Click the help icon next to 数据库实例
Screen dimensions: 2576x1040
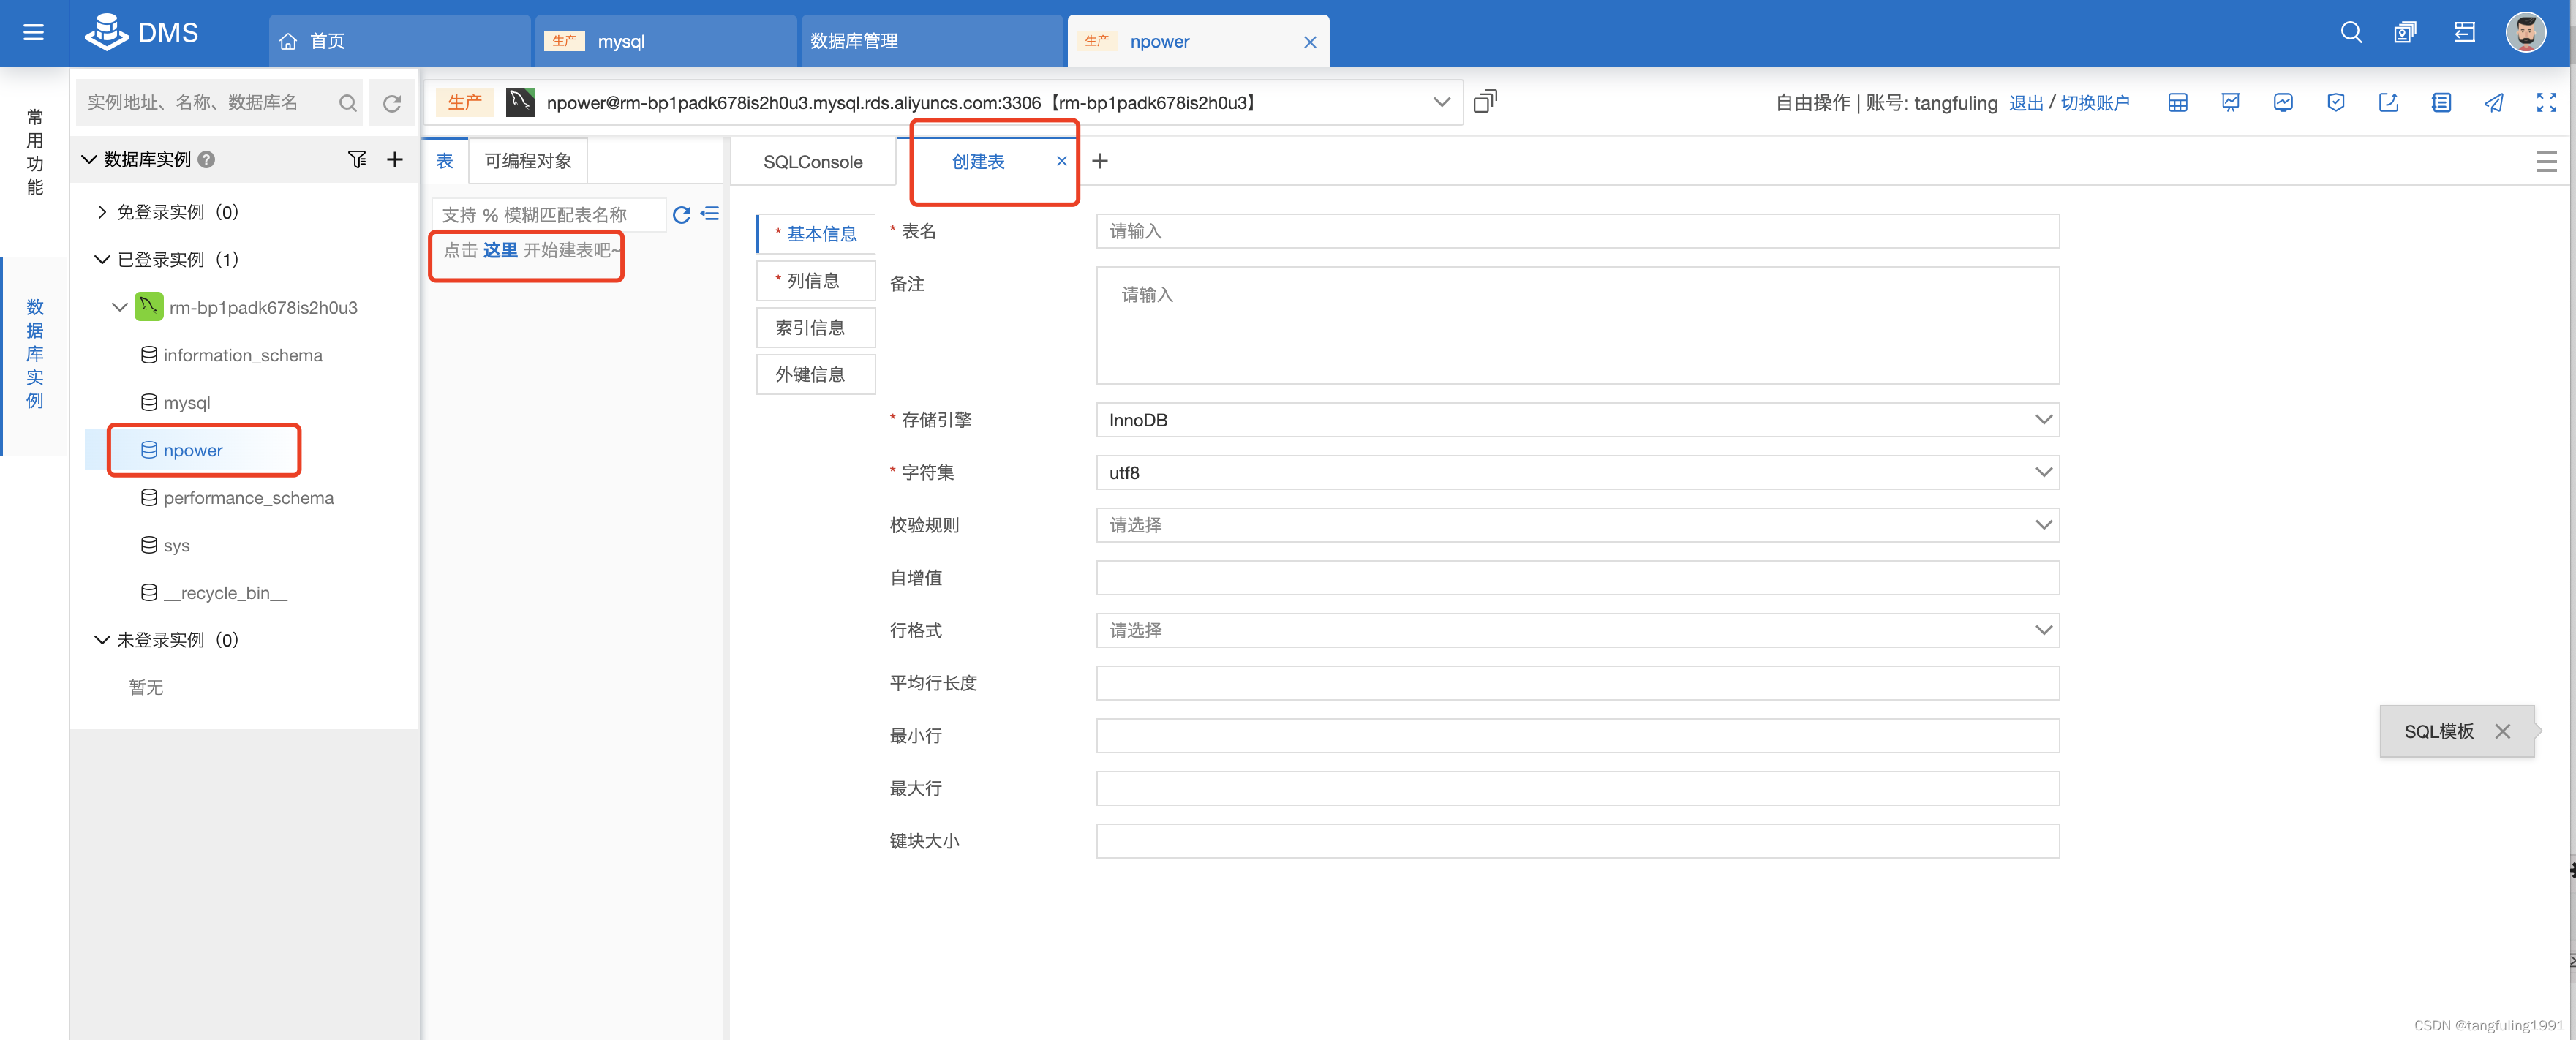(x=206, y=159)
